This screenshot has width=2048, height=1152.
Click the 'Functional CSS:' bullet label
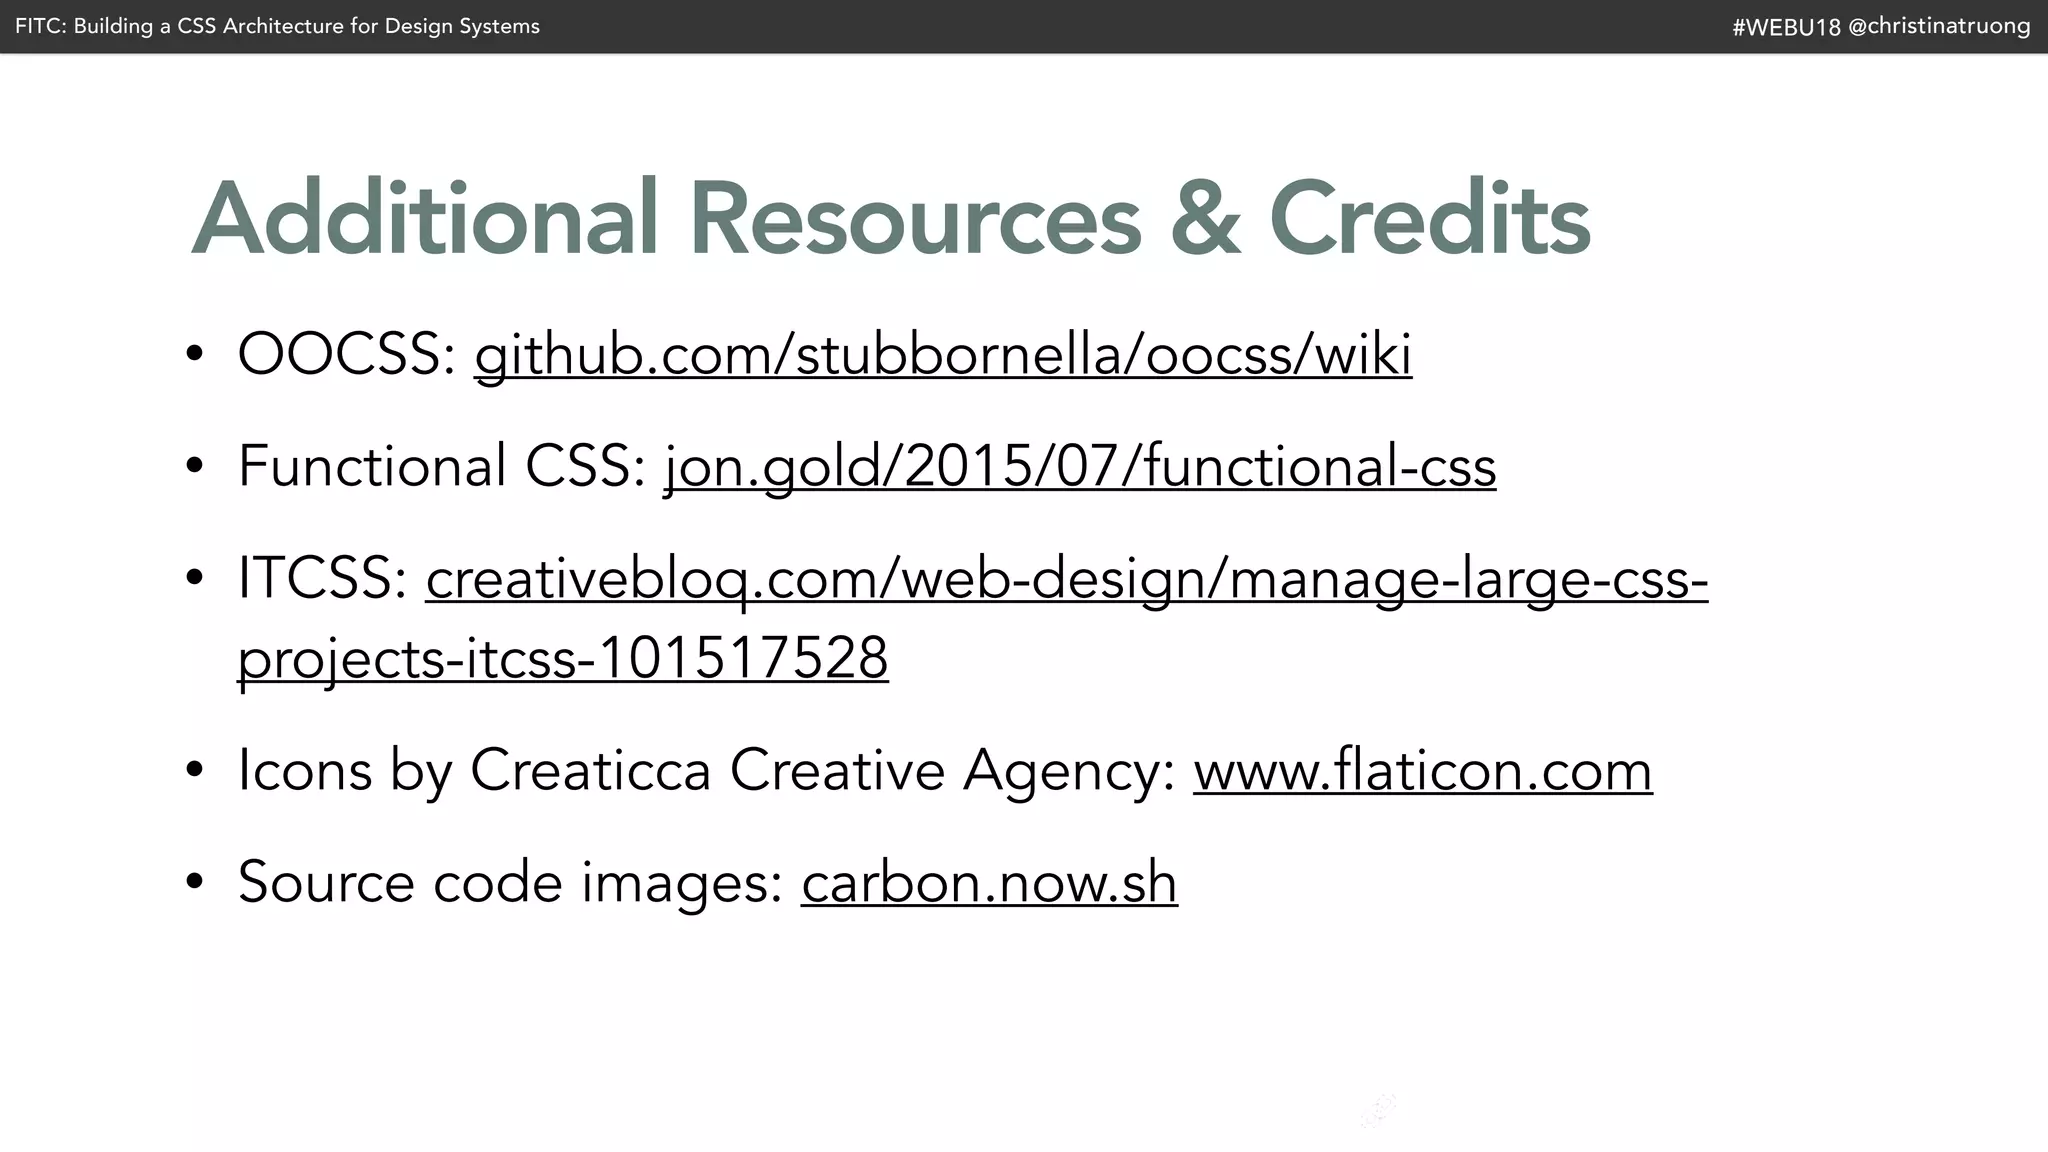click(x=442, y=467)
